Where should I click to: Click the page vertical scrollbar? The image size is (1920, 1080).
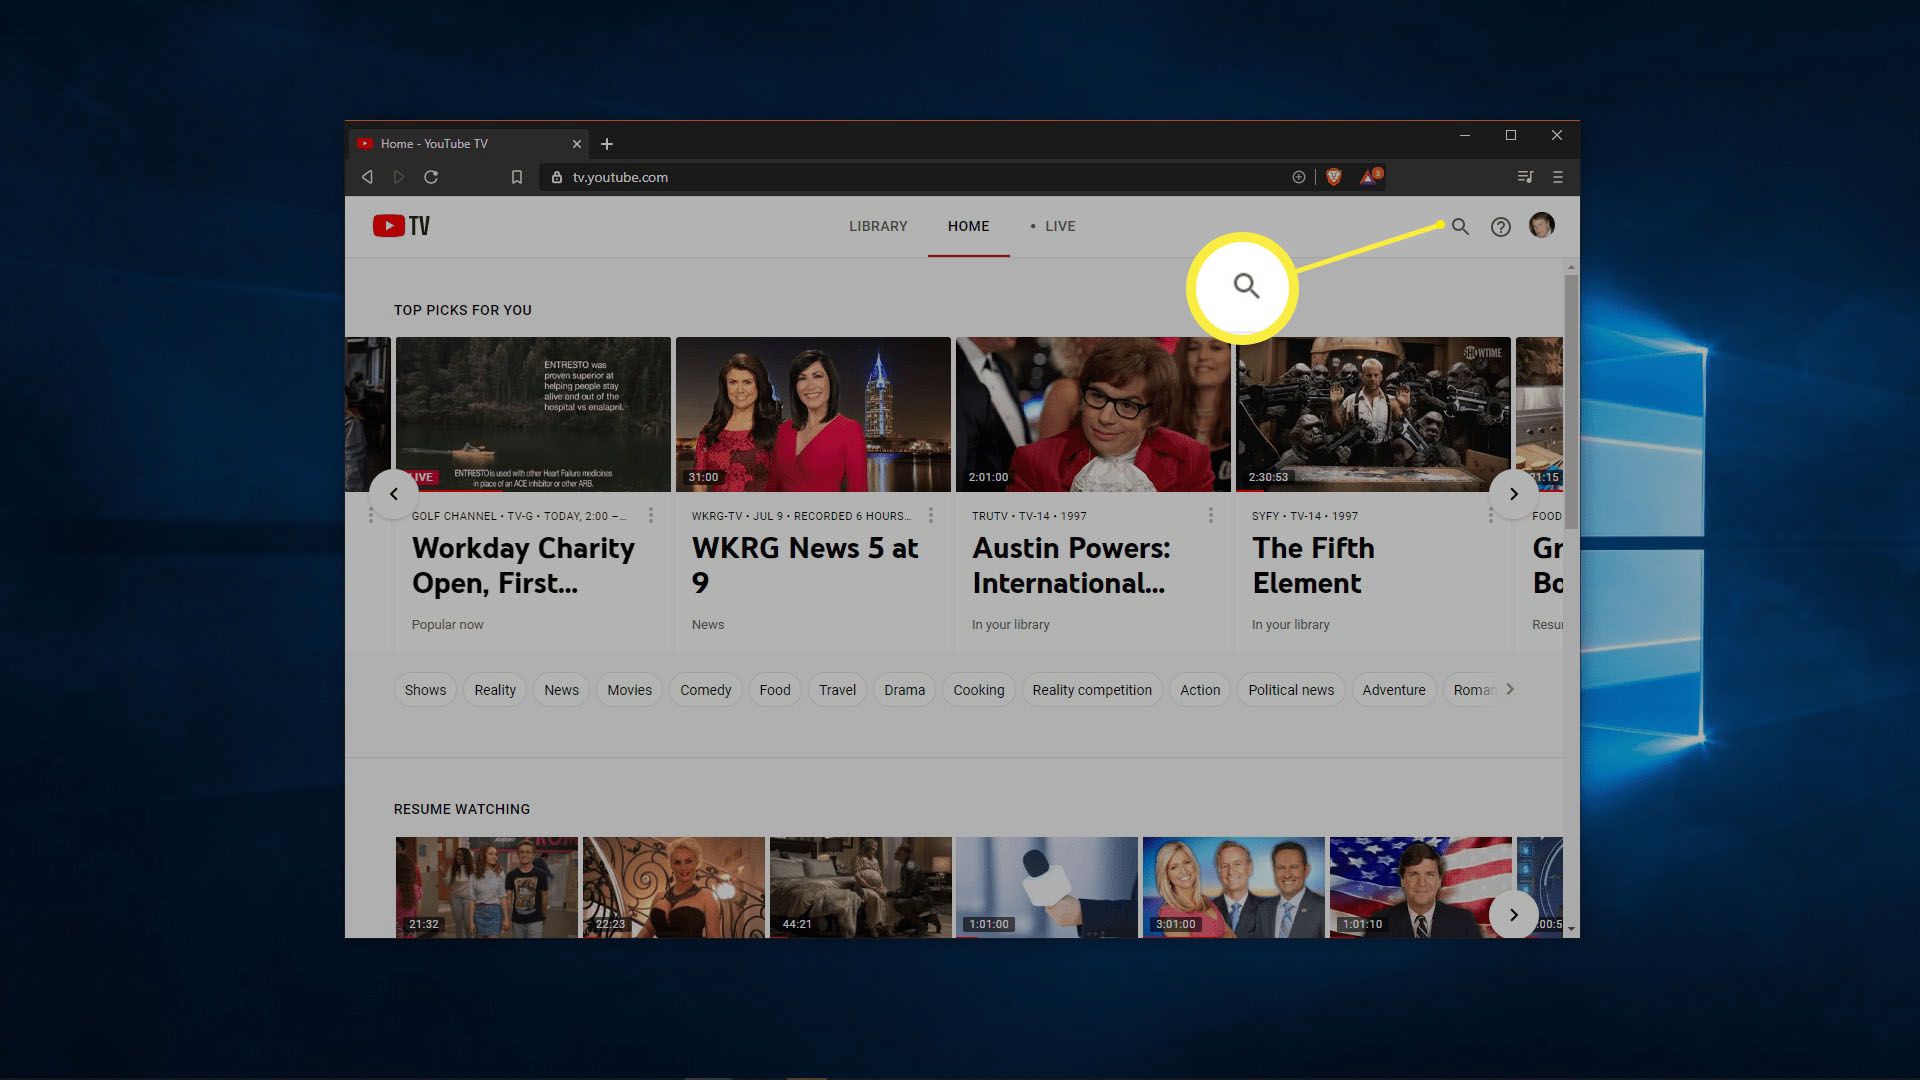pyautogui.click(x=1571, y=400)
